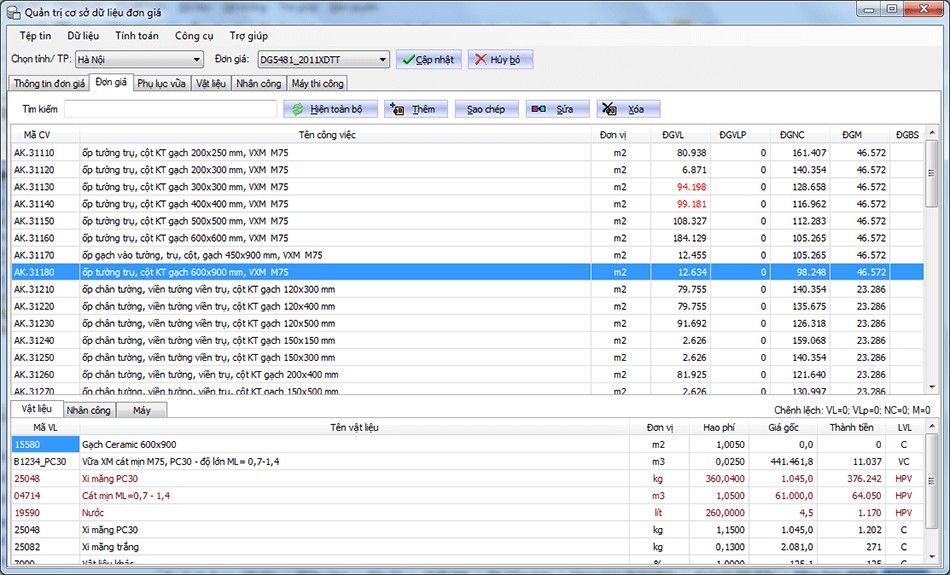950x575 pixels.
Task: Open the Tệp tin menu
Action: (x=35, y=35)
